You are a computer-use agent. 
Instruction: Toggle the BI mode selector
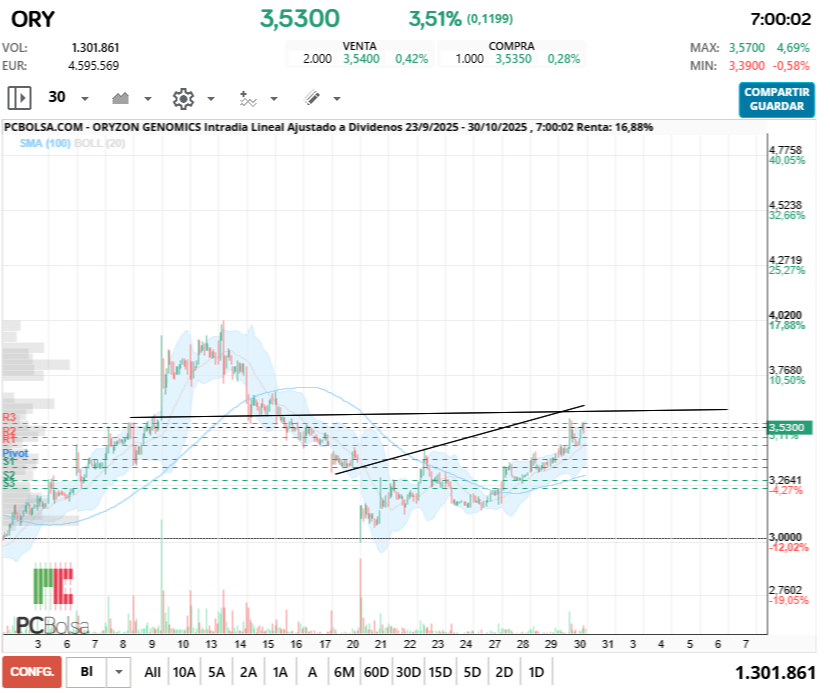point(87,672)
